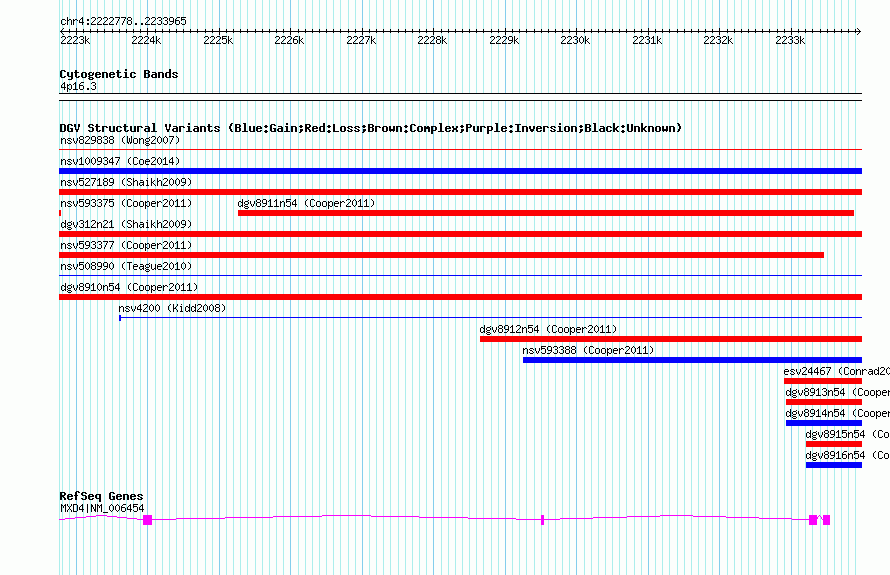The image size is (890, 575).
Task: Select the red dgv8912n54 variant bar
Action: point(670,339)
